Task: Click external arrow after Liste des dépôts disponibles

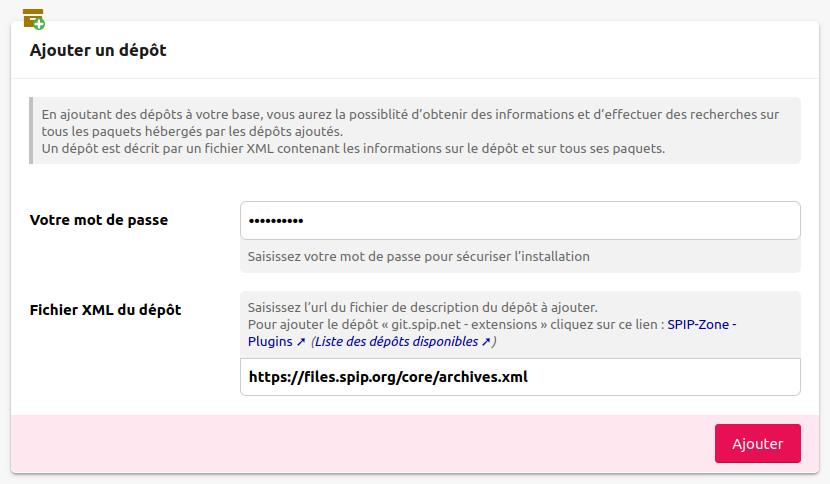Action: tap(486, 342)
